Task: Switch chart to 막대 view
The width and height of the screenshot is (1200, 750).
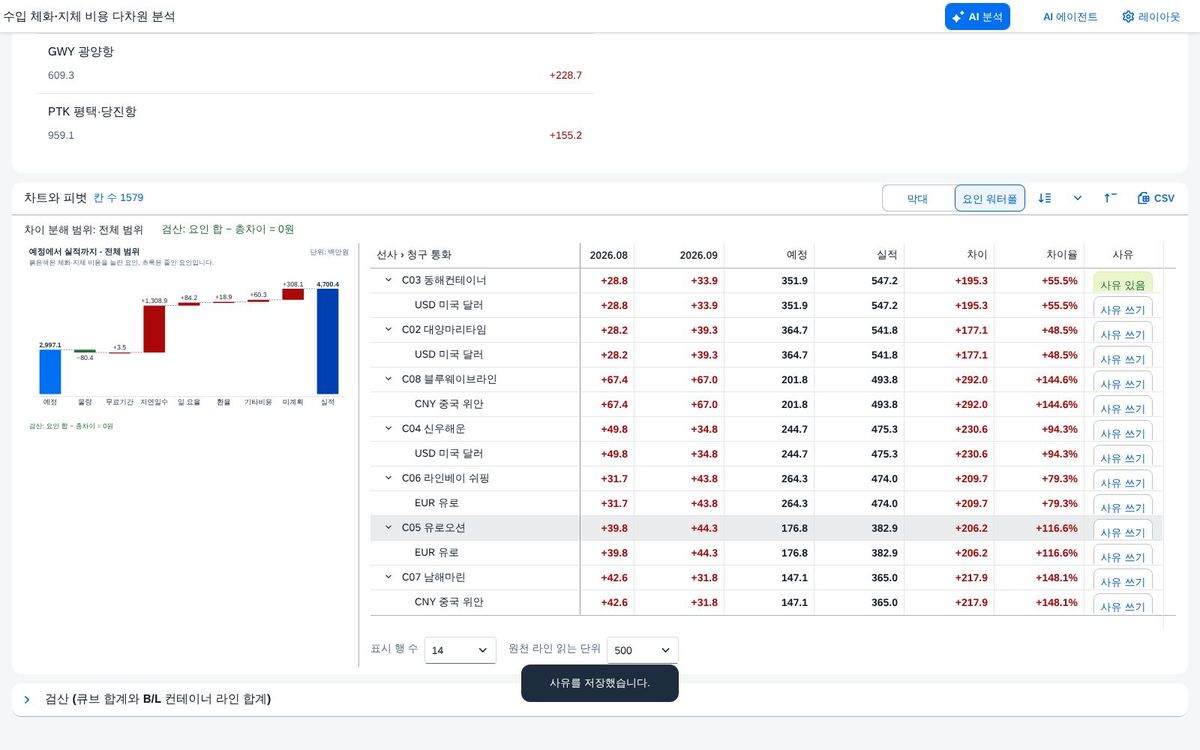Action: (918, 199)
